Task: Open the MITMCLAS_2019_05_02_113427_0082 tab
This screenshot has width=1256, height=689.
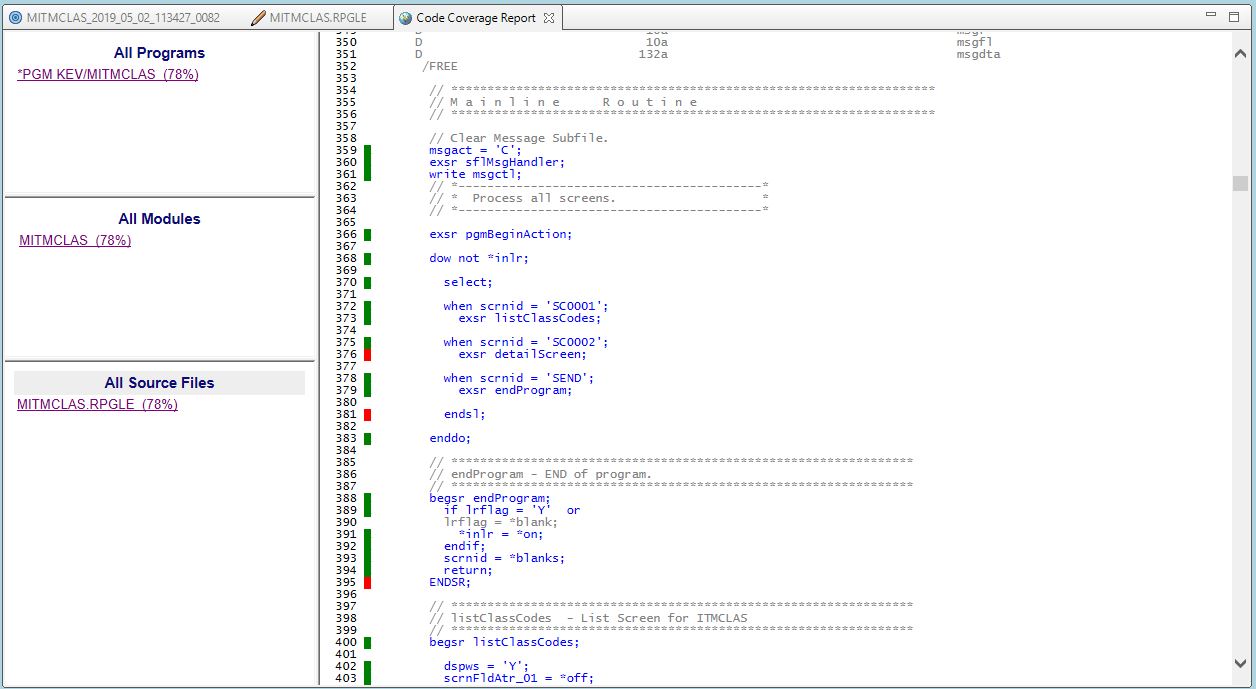Action: pyautogui.click(x=122, y=18)
